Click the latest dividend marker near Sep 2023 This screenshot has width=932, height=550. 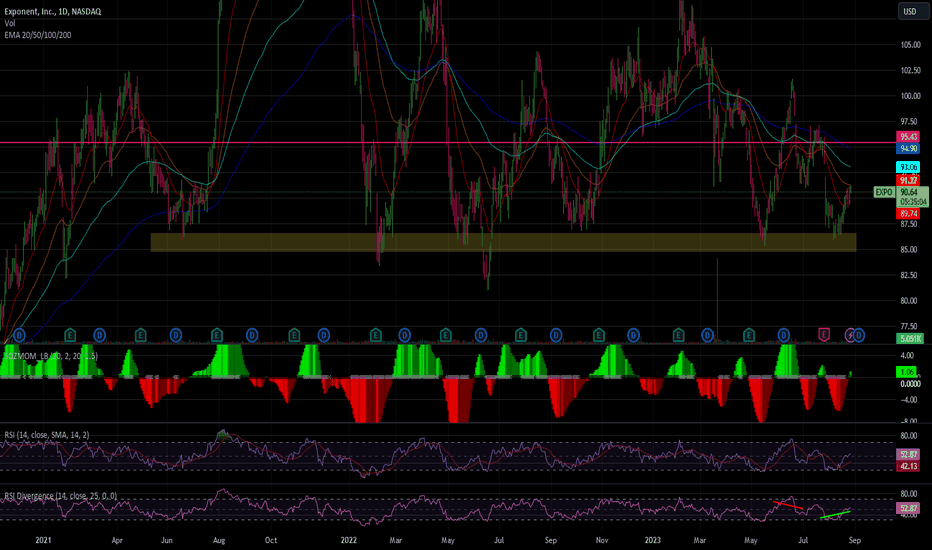point(859,335)
